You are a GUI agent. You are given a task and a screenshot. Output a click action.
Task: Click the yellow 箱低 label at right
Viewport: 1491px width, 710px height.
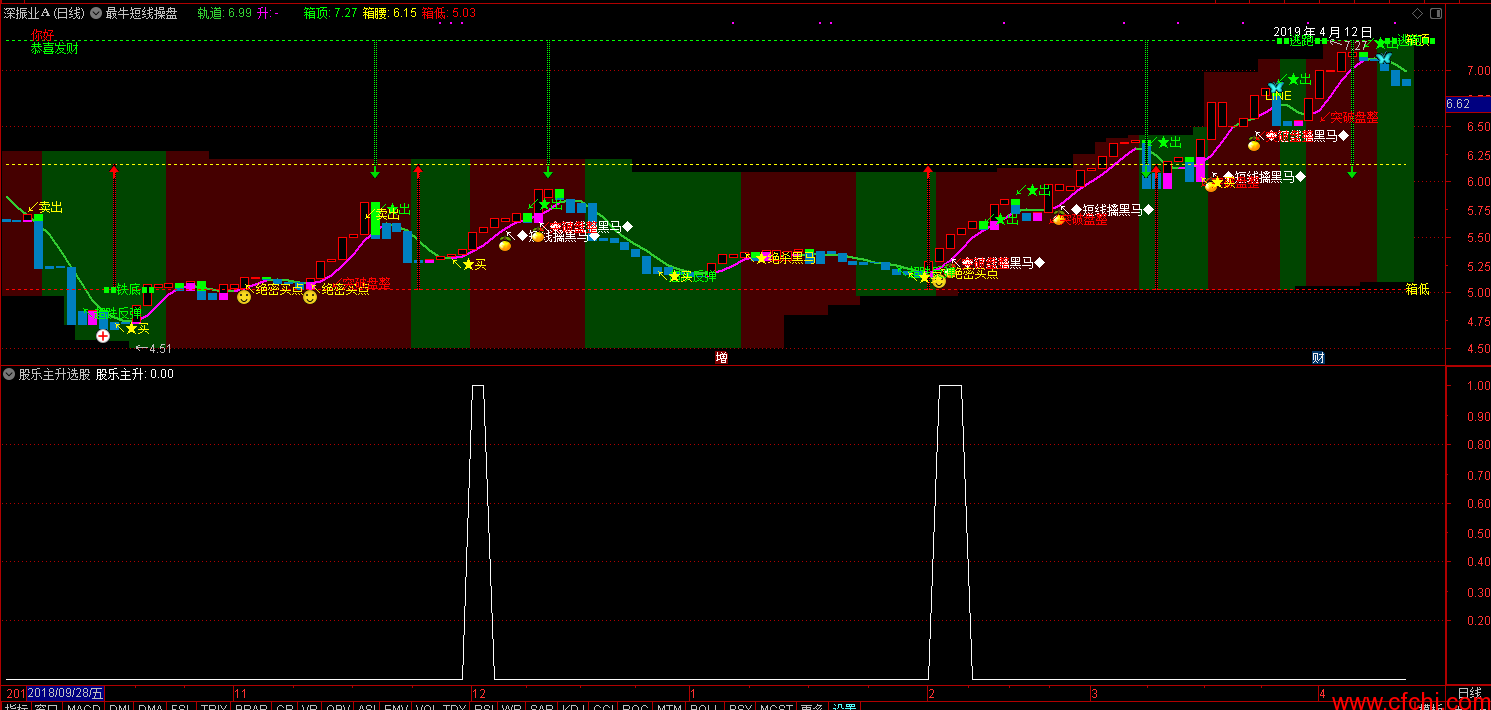click(x=1418, y=289)
